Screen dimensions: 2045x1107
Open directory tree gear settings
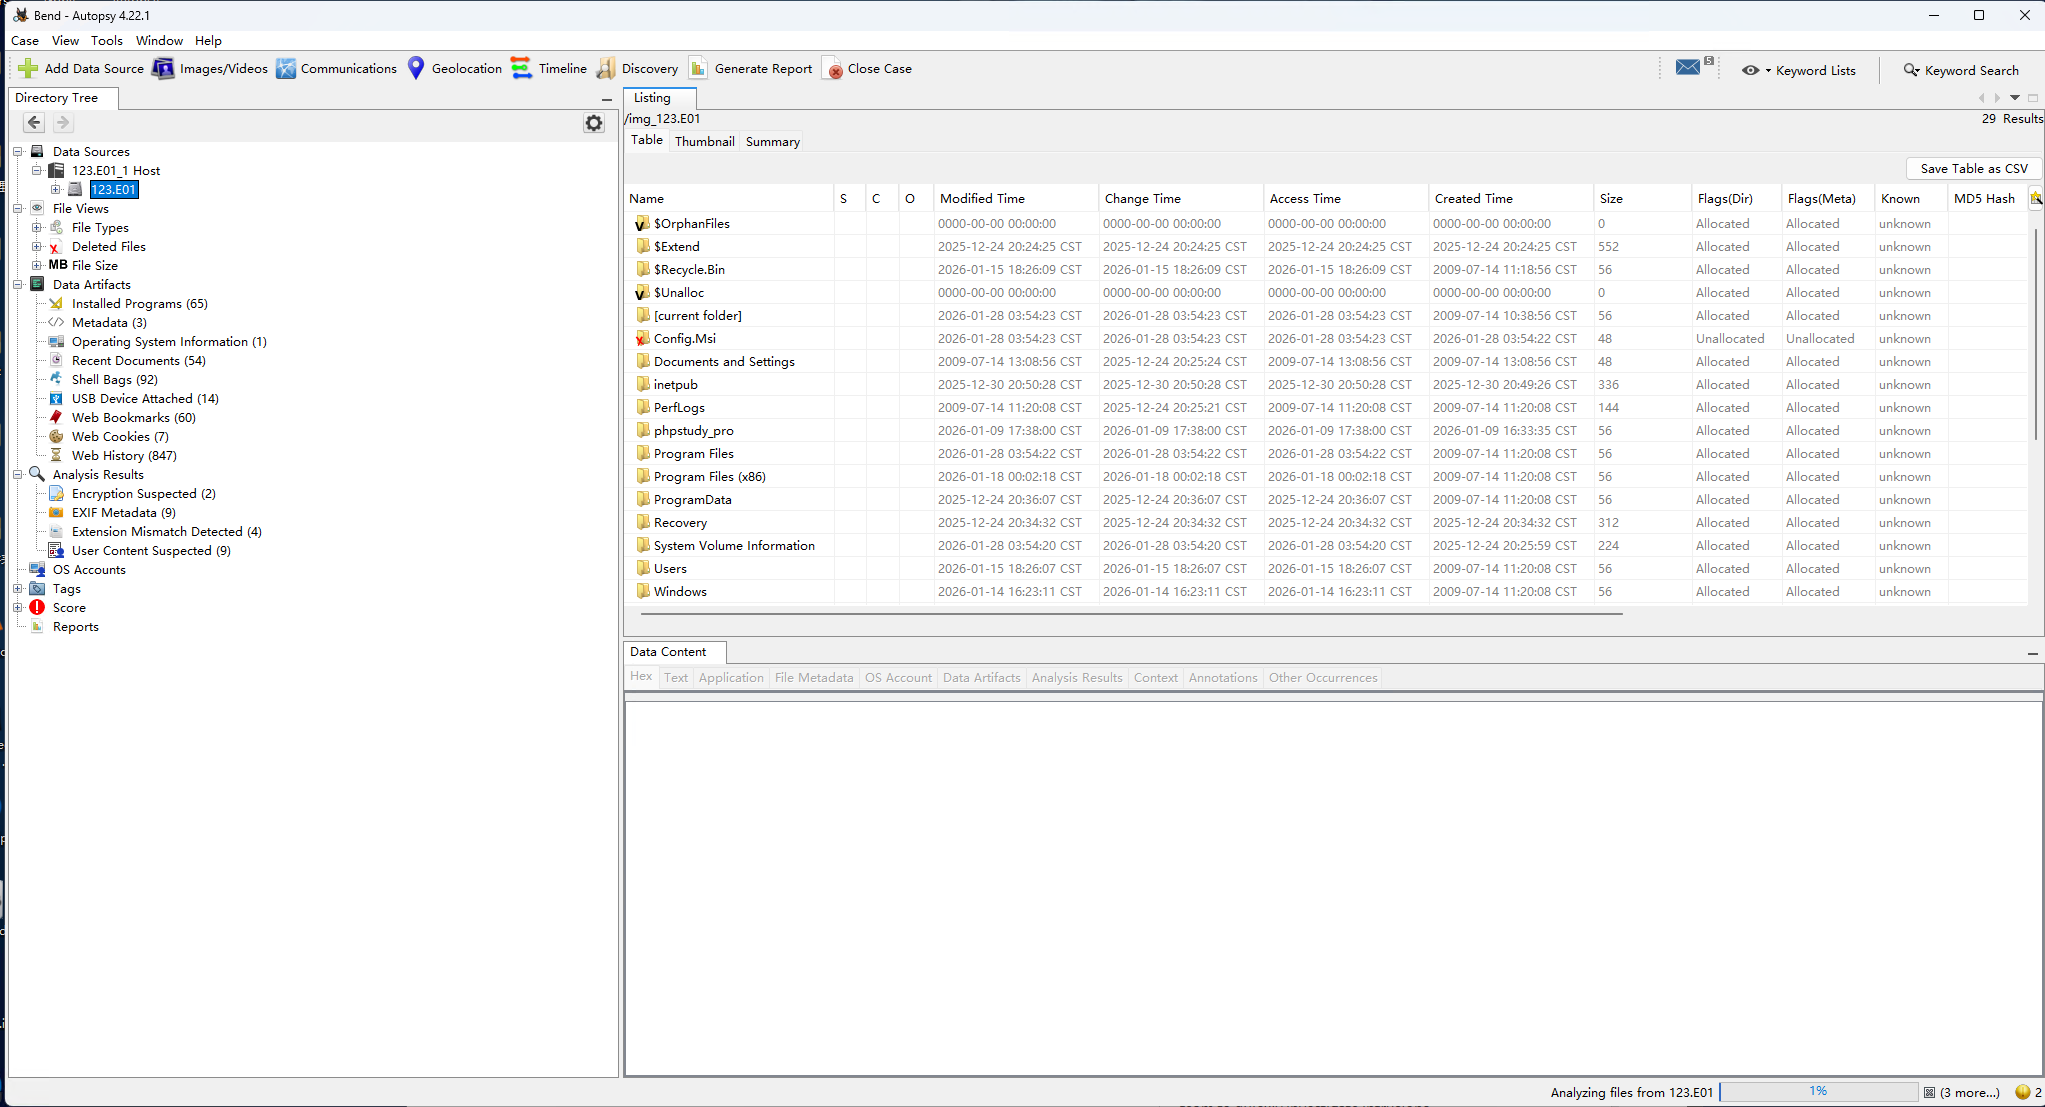pos(594,123)
